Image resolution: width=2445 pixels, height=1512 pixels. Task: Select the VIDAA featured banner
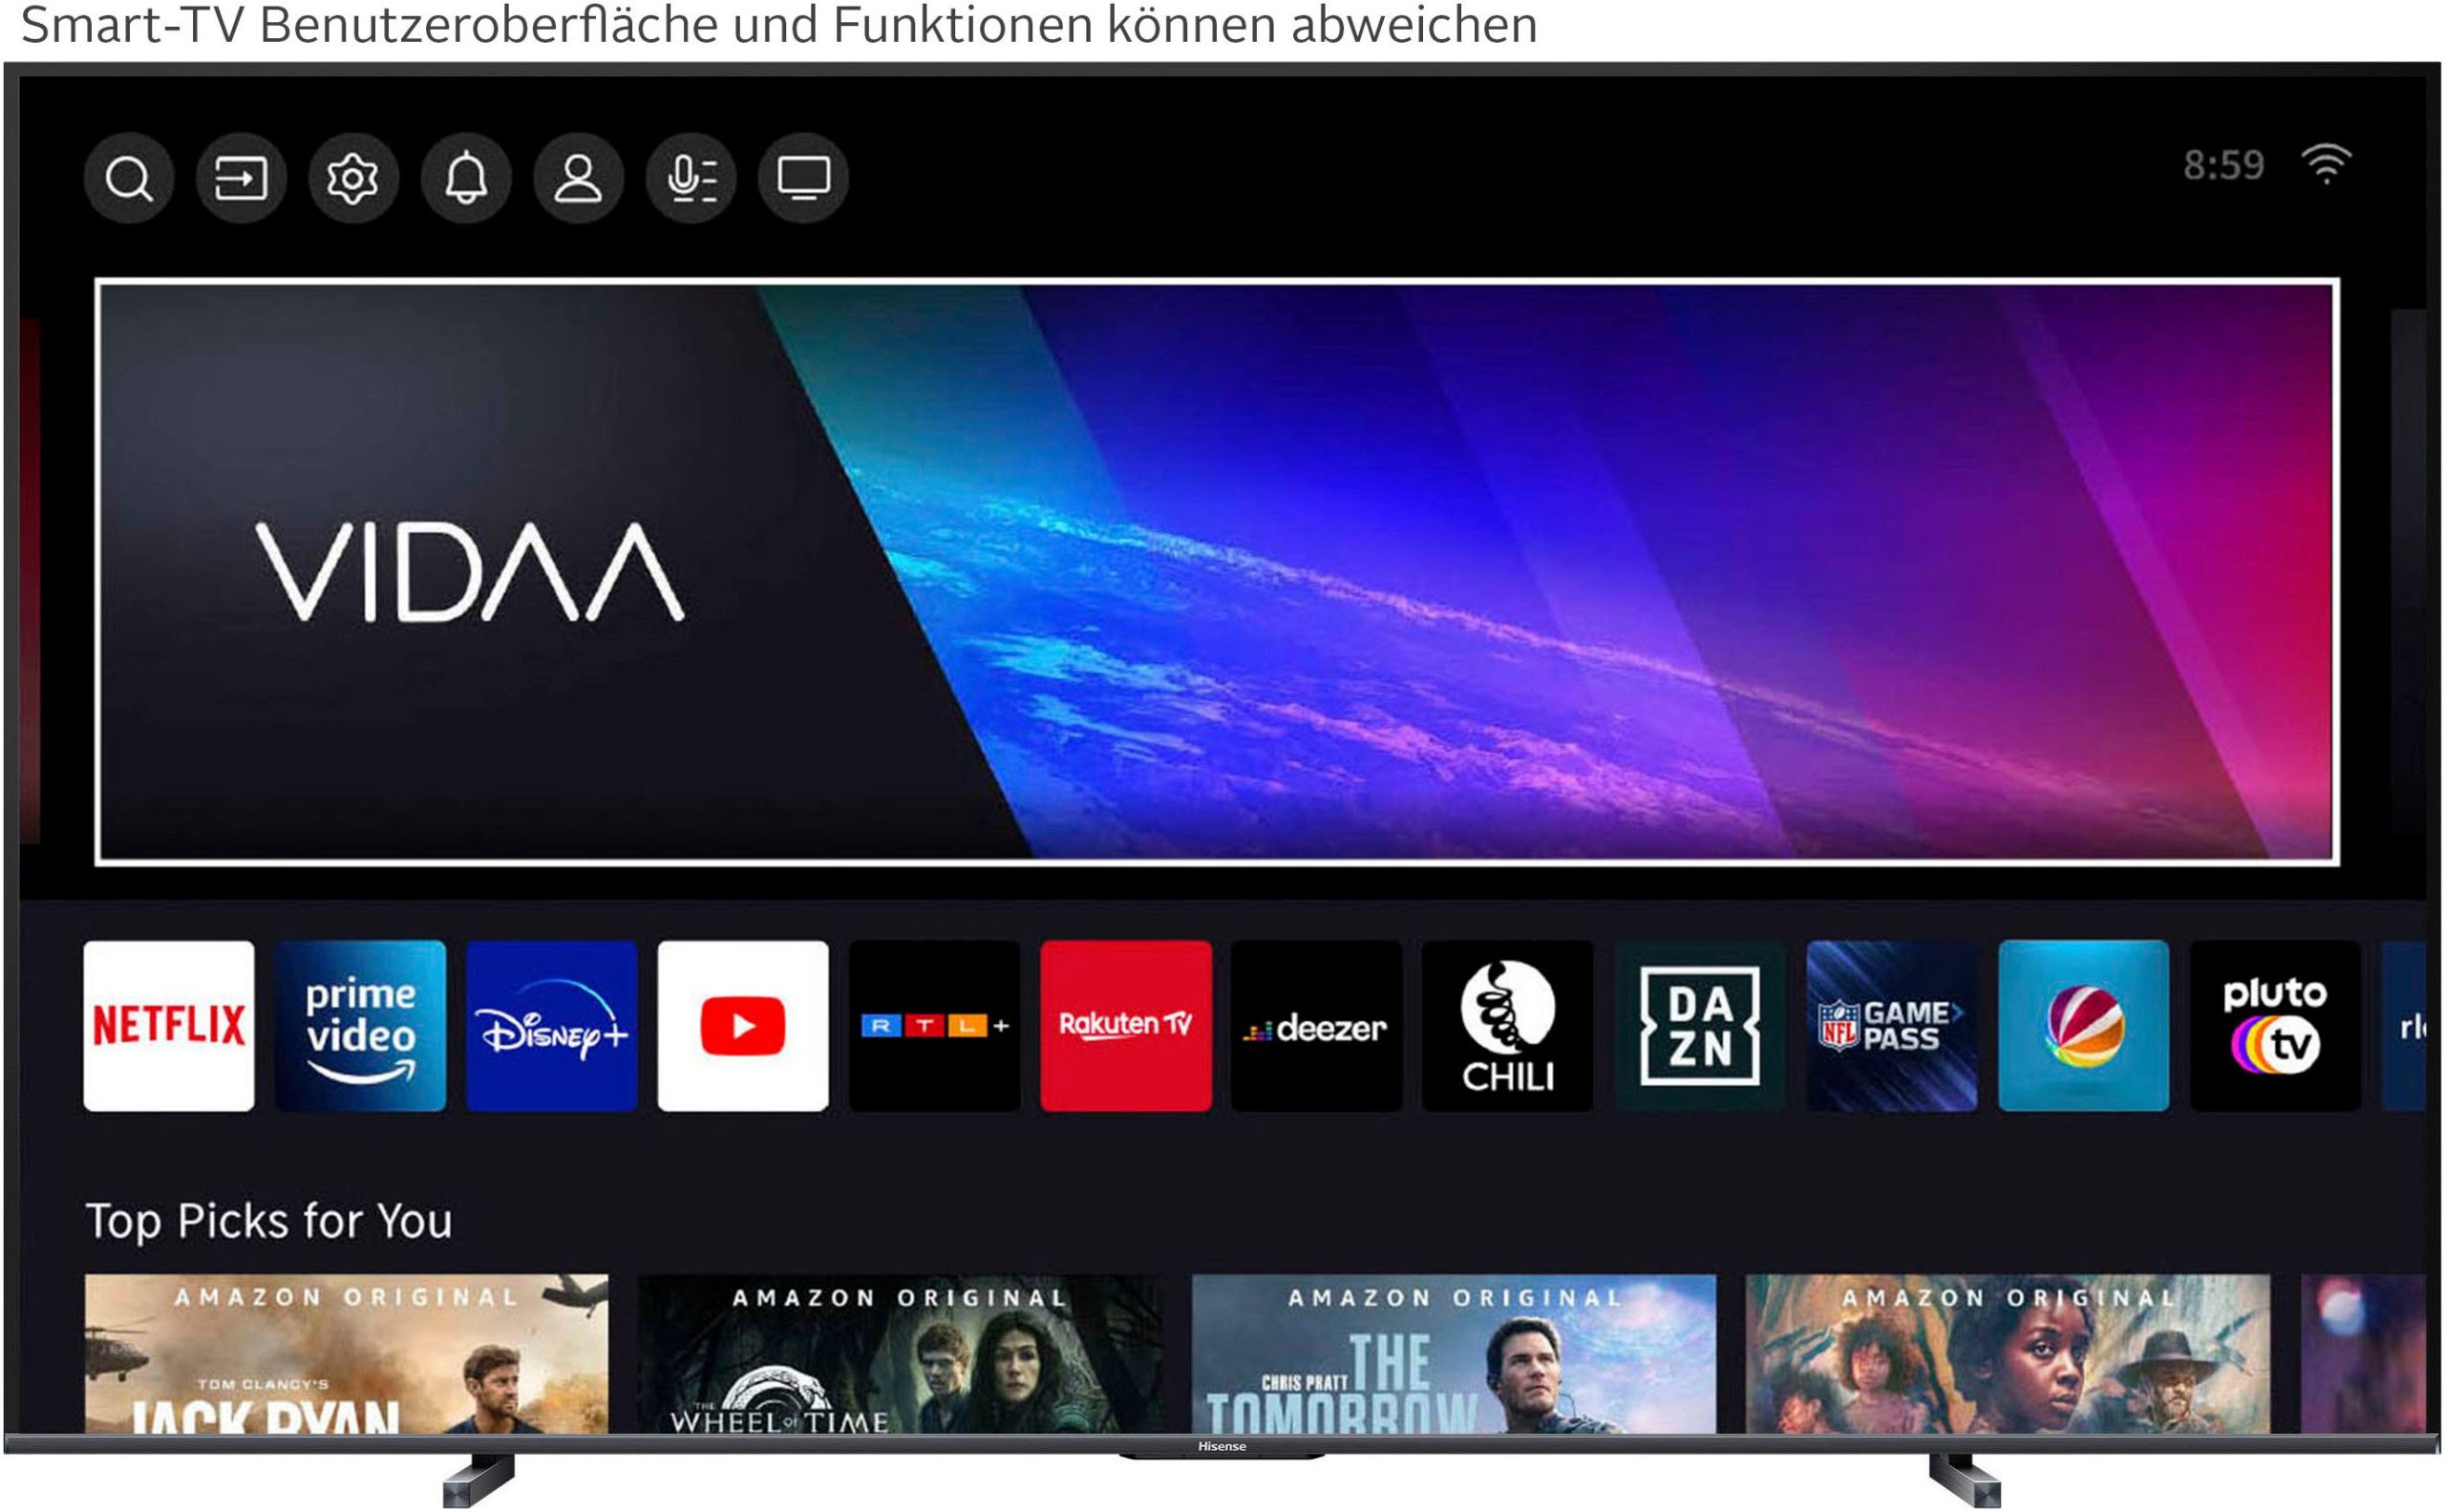(x=1217, y=572)
